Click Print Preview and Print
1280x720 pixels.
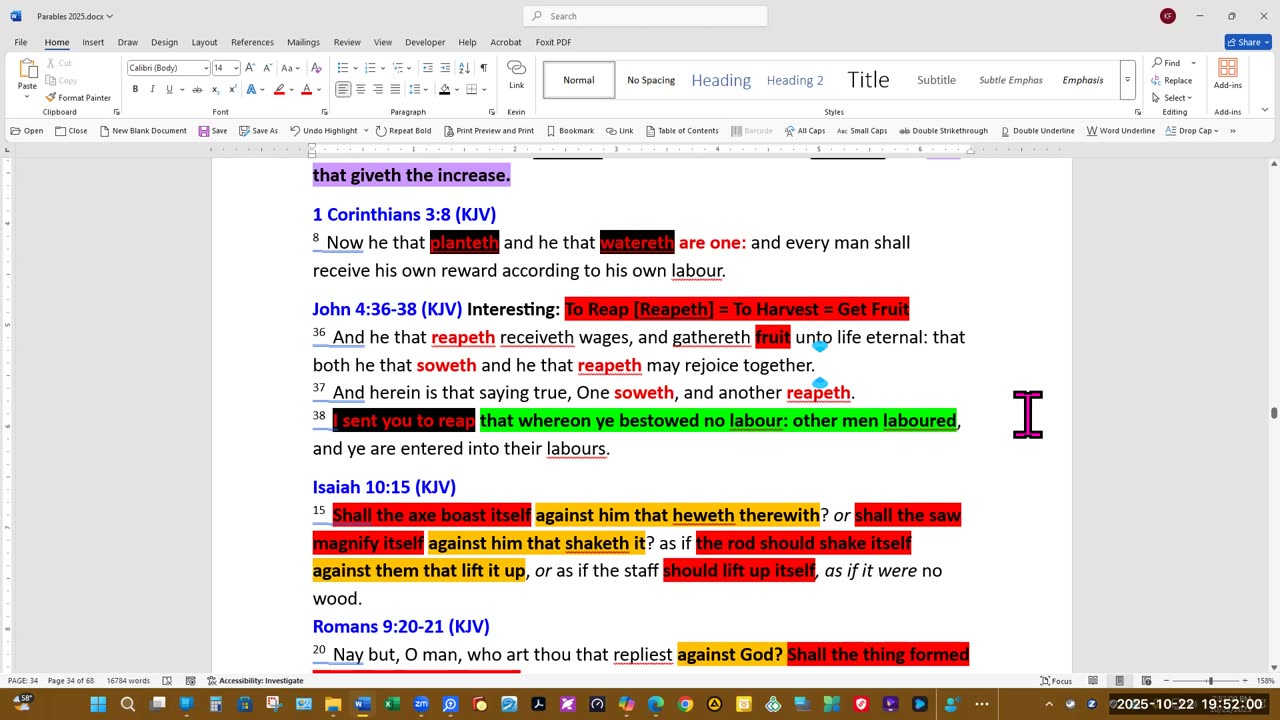(x=488, y=131)
